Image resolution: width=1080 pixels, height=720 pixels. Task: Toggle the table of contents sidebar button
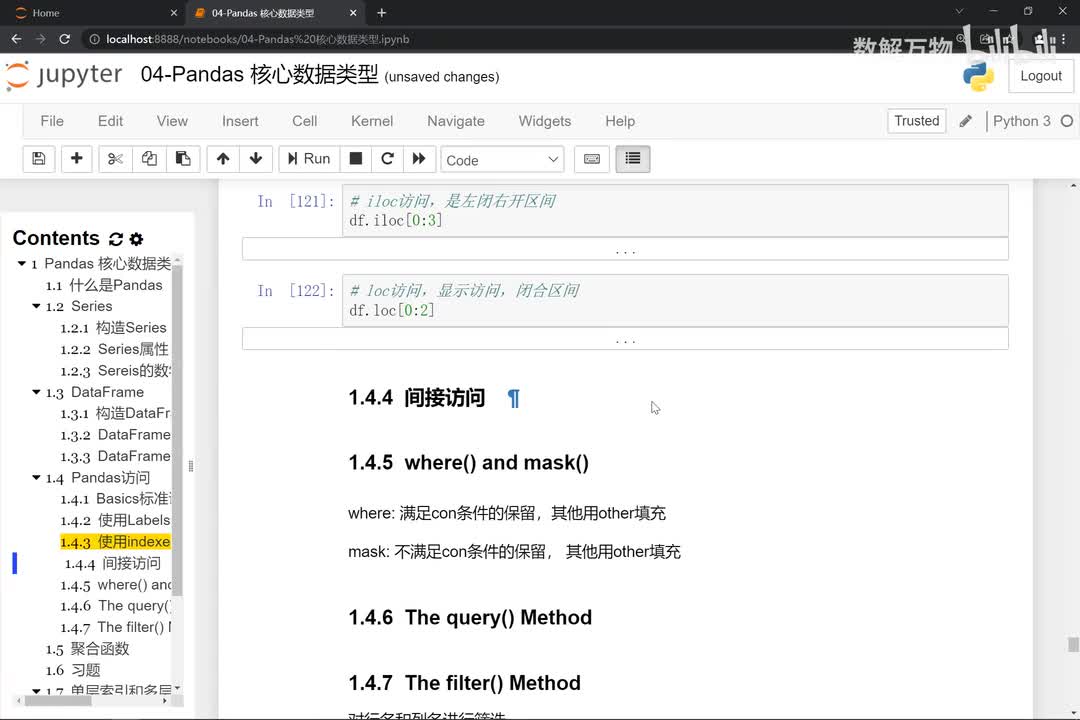pos(632,159)
